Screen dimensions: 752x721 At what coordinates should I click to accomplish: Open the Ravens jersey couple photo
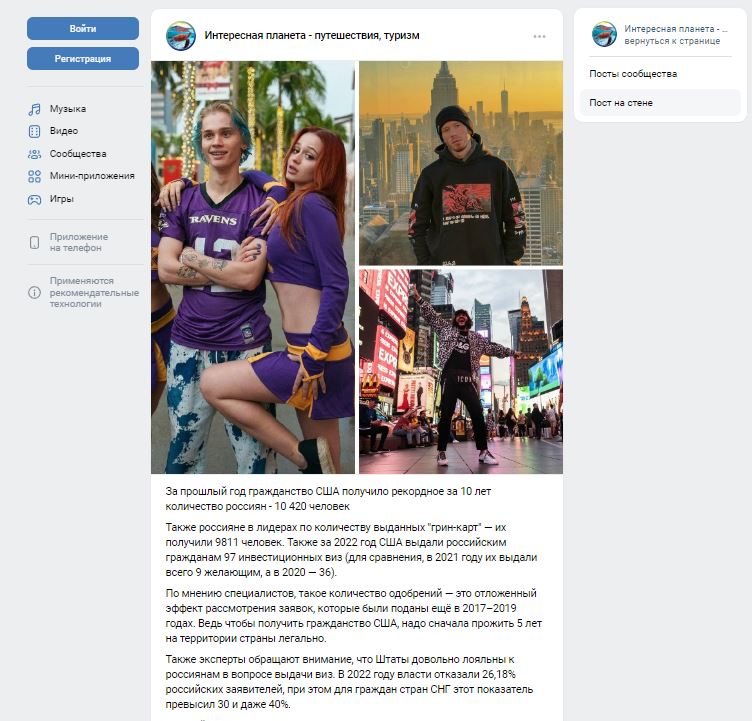(253, 267)
